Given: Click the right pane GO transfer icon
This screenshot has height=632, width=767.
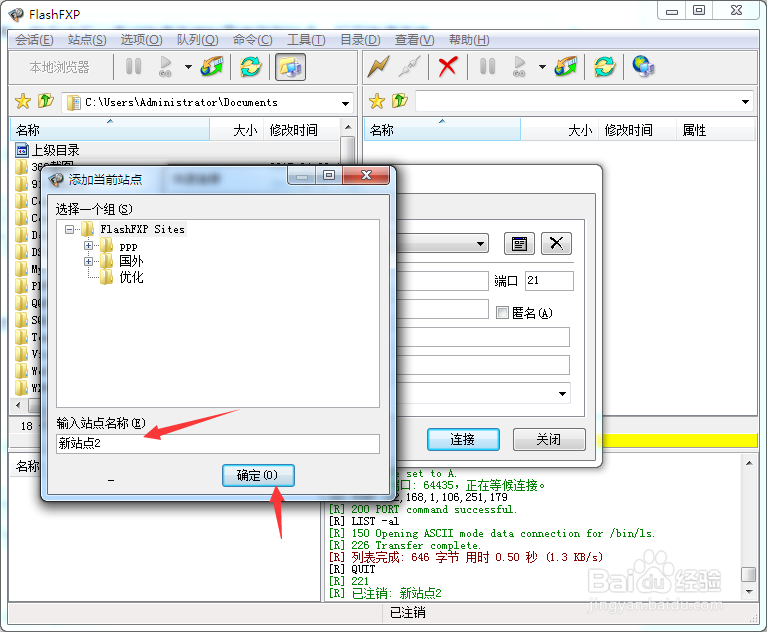Looking at the screenshot, I should click(x=519, y=67).
